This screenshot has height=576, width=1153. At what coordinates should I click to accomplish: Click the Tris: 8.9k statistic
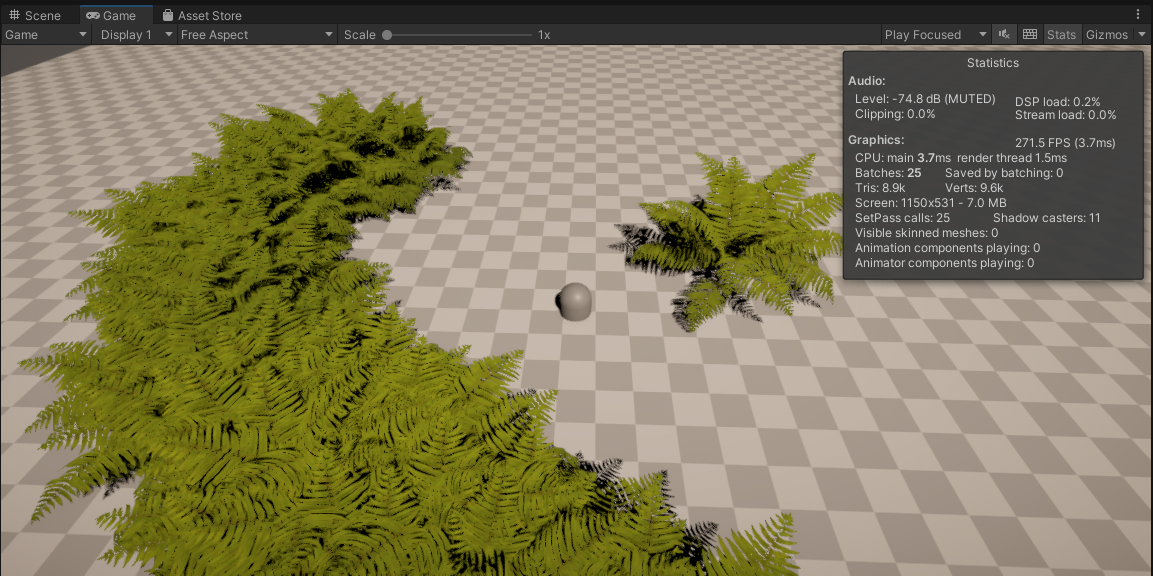pos(880,188)
